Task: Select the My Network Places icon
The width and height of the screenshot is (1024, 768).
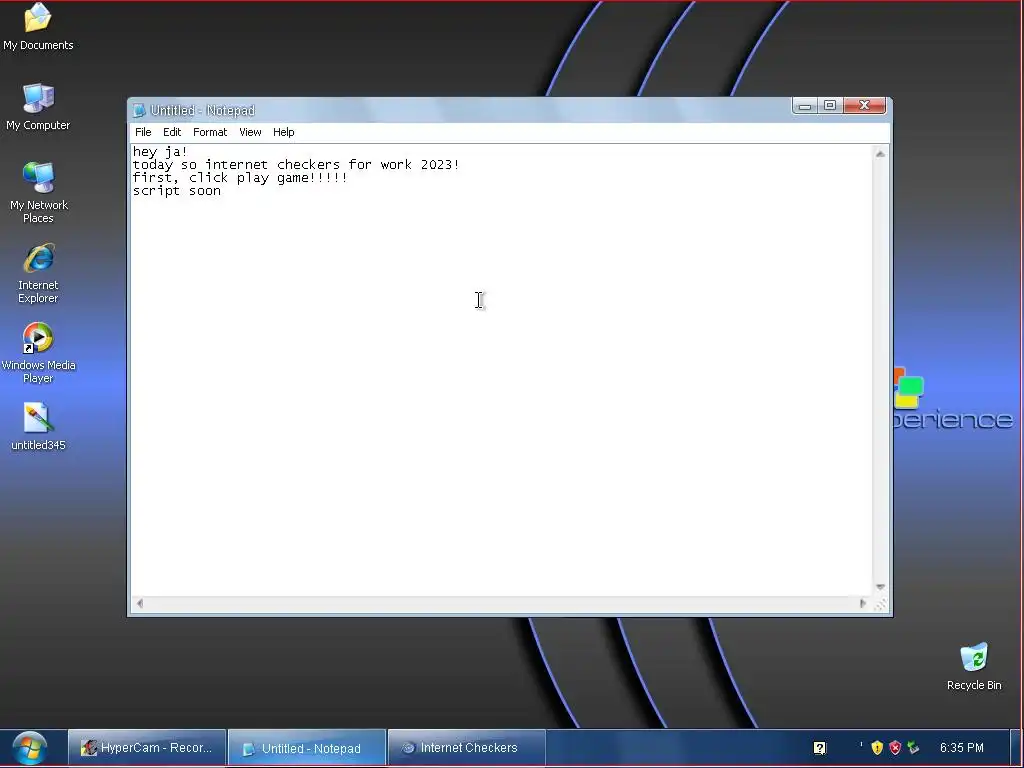Action: pyautogui.click(x=38, y=193)
